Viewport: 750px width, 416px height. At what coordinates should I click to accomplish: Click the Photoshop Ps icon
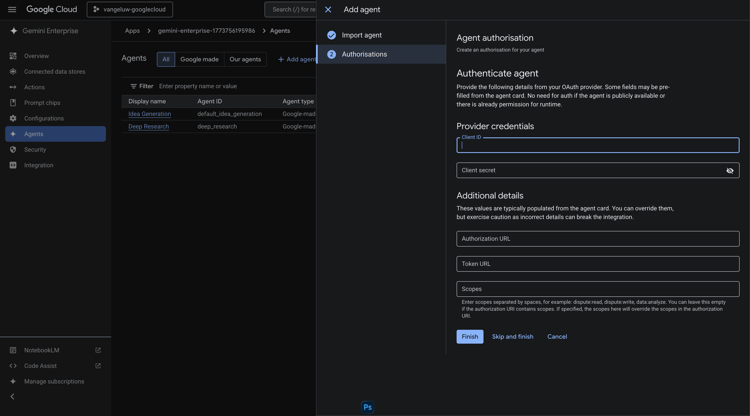[x=367, y=407]
